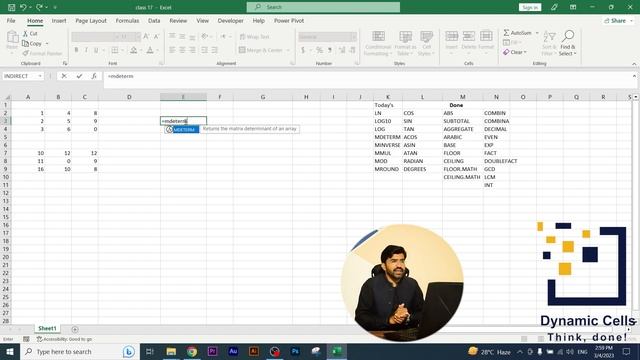Click the Conditional Formatting icon
Screen dimensions: 640x360
click(x=378, y=36)
